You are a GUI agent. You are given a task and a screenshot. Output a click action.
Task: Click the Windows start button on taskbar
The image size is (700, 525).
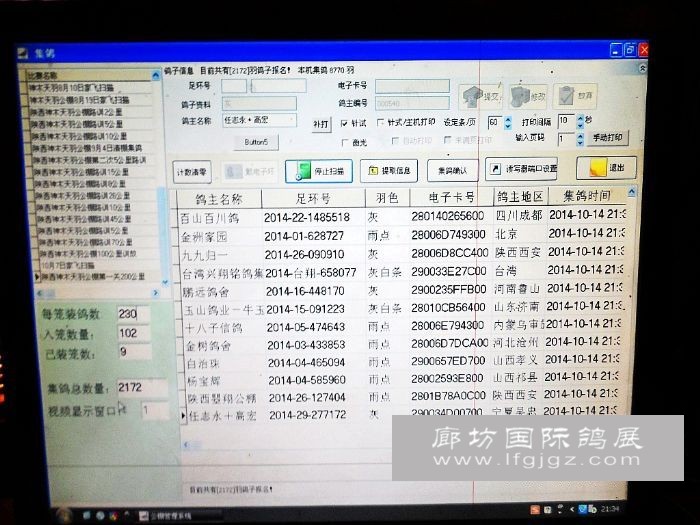[65, 515]
